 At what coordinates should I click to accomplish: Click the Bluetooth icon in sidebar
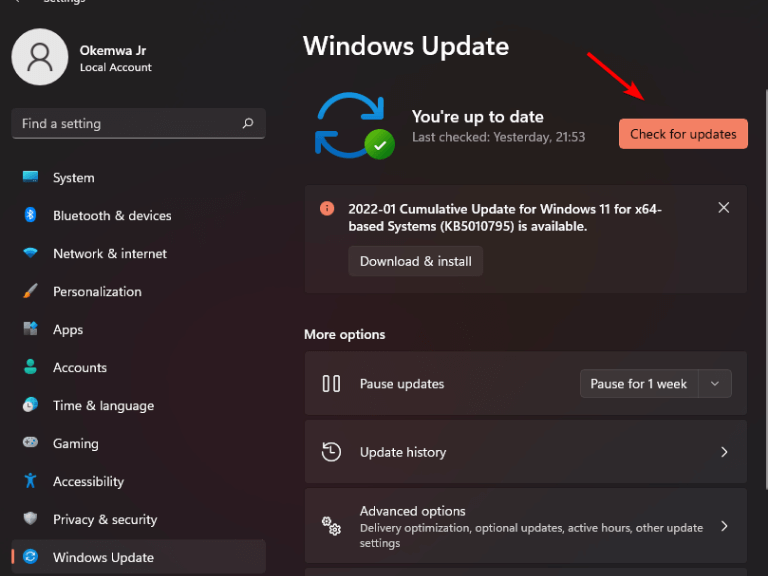(x=30, y=215)
